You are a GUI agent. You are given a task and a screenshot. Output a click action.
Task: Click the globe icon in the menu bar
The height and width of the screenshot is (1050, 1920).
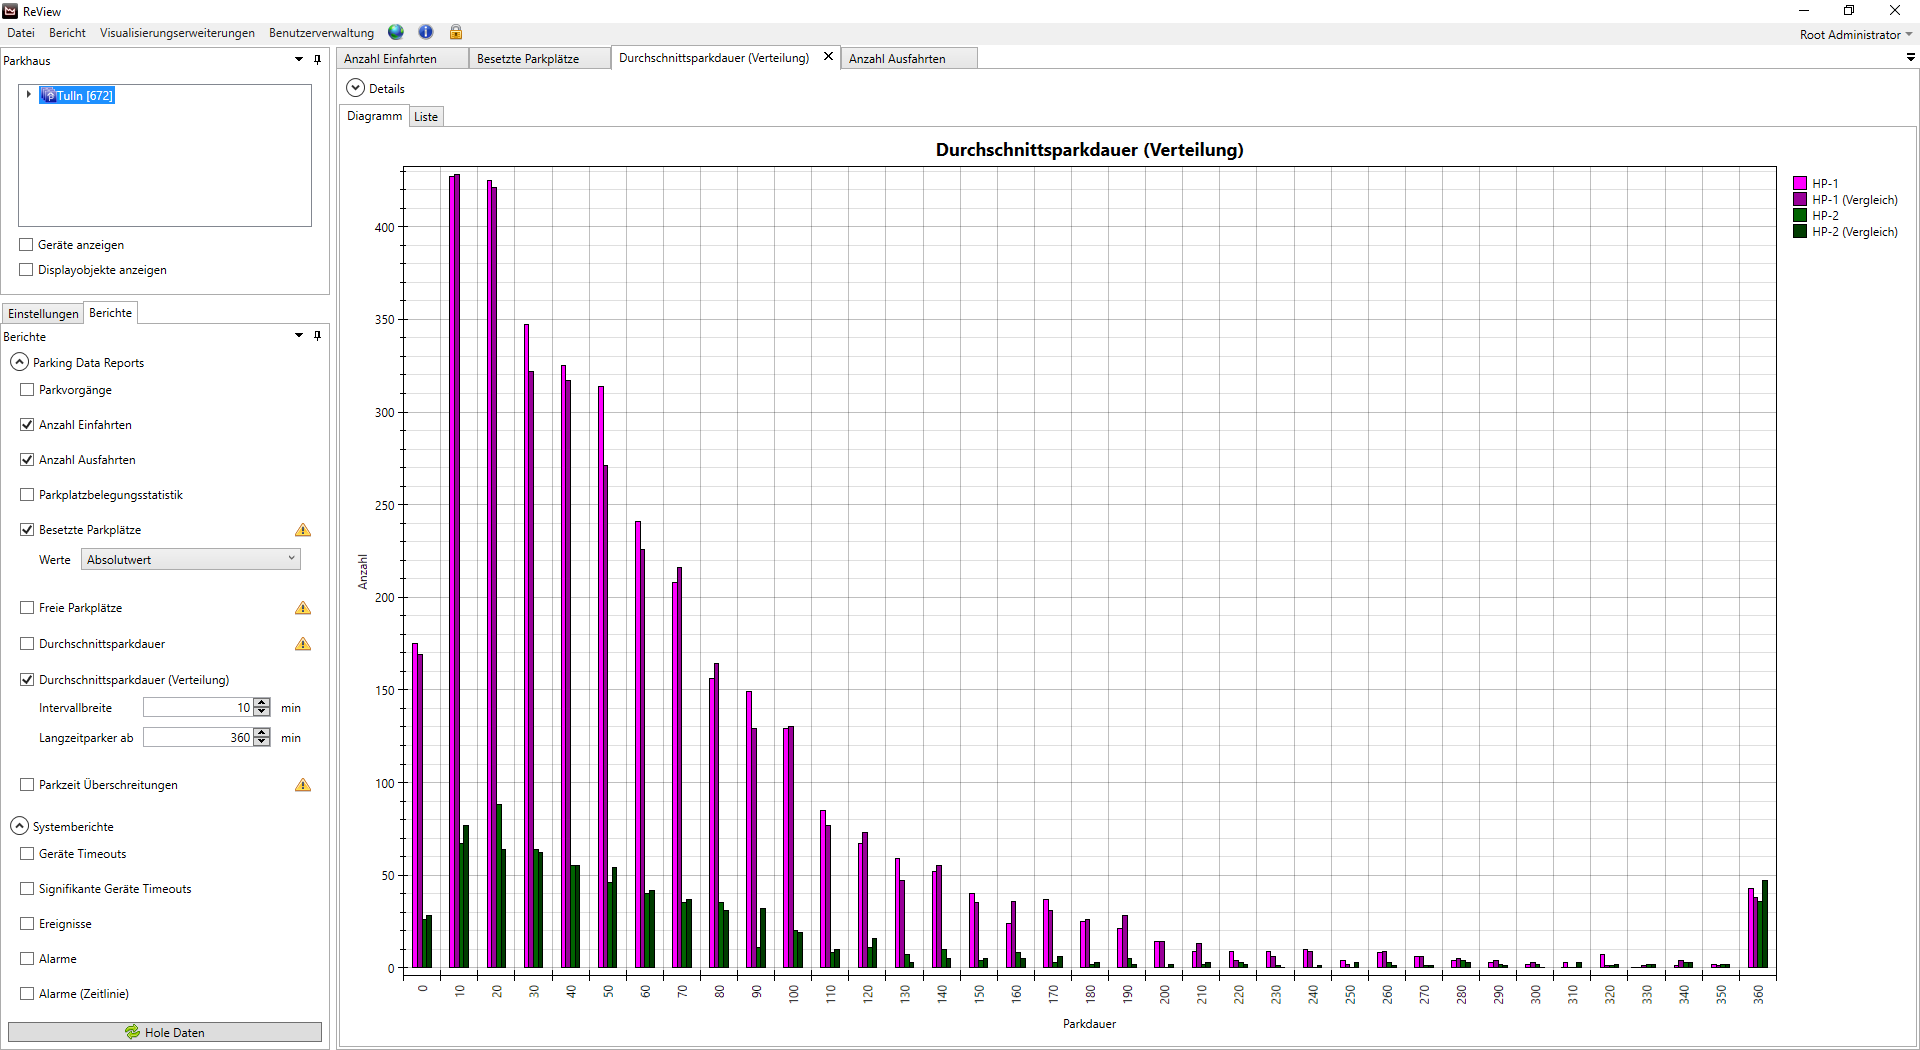[x=396, y=32]
